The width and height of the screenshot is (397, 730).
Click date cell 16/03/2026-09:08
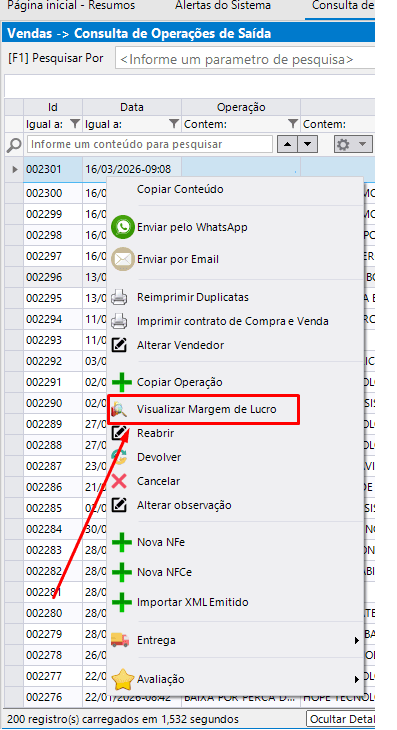tap(132, 169)
